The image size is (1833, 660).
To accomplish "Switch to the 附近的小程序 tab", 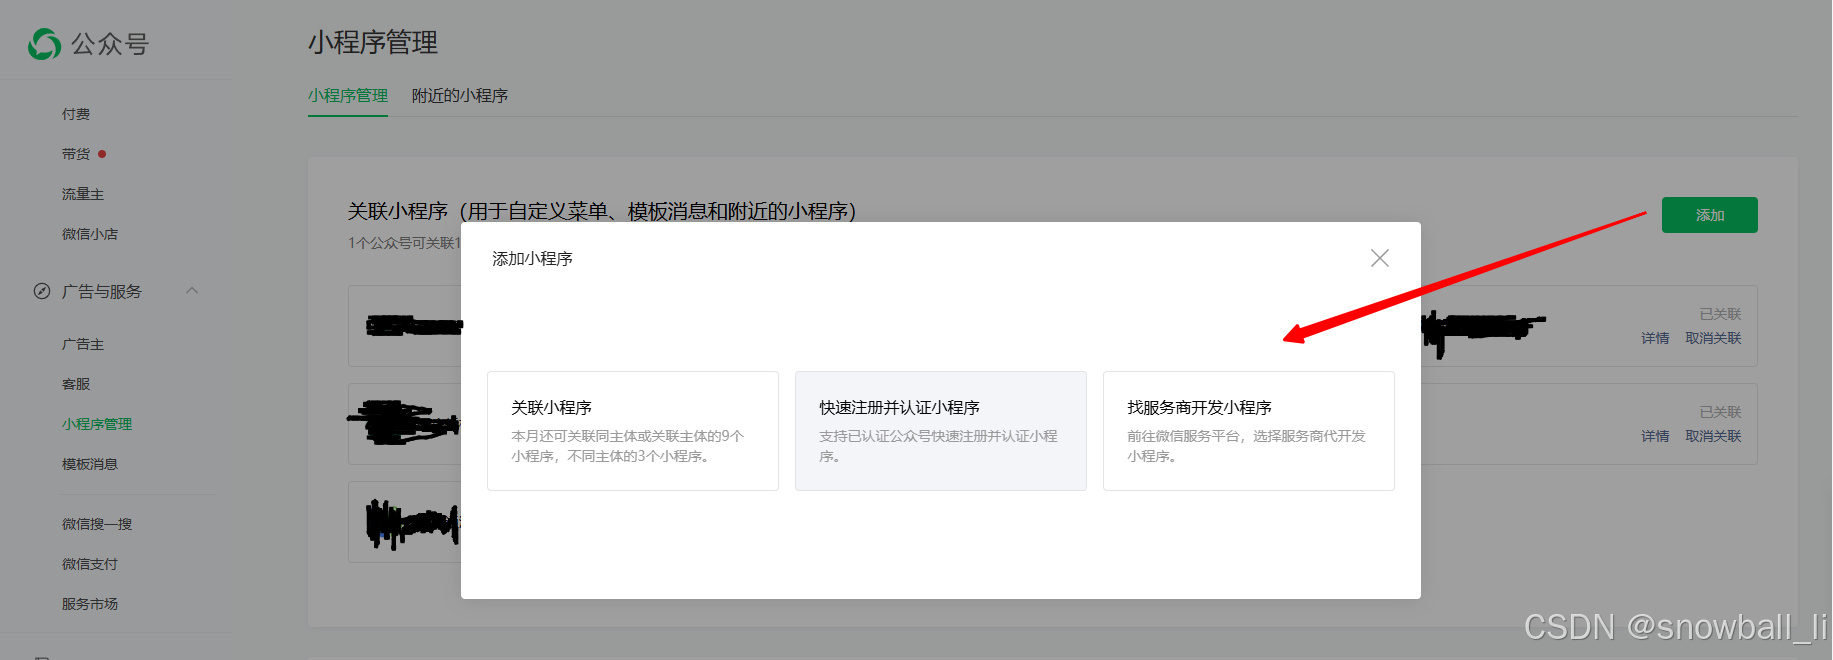I will click(x=460, y=96).
